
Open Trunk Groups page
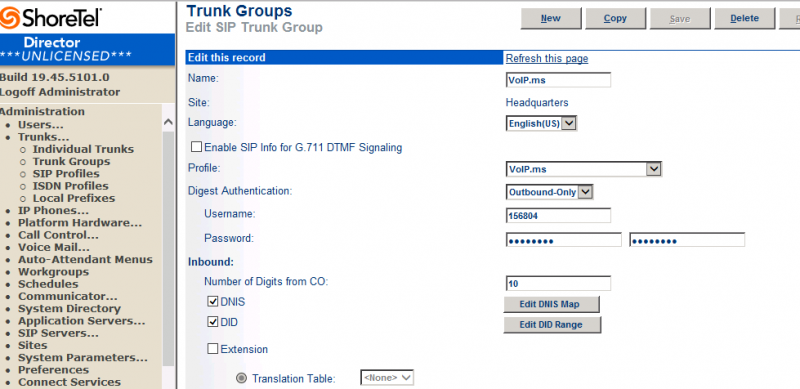point(71,161)
